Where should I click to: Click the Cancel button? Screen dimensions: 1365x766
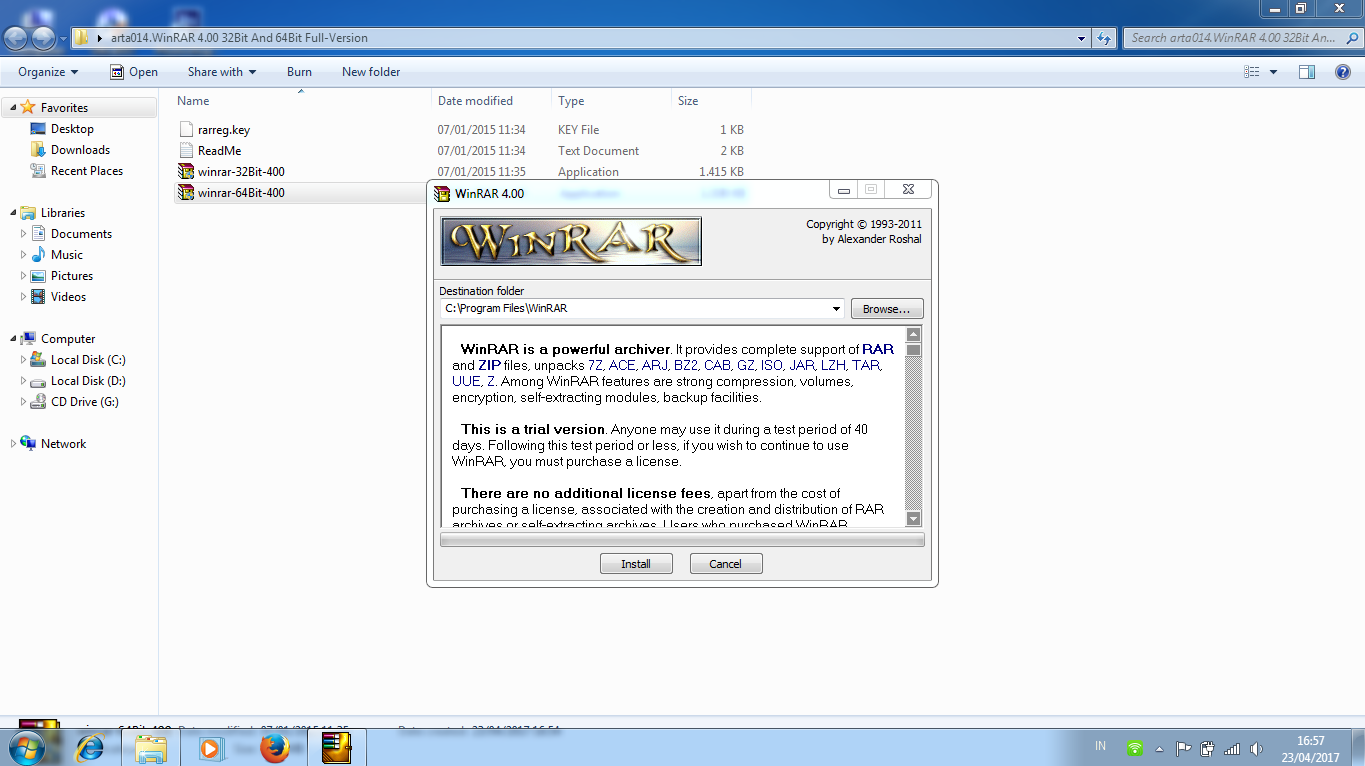726,564
